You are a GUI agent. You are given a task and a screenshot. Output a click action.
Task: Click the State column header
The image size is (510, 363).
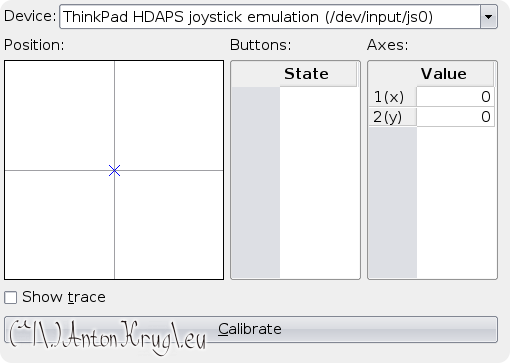[x=306, y=74]
